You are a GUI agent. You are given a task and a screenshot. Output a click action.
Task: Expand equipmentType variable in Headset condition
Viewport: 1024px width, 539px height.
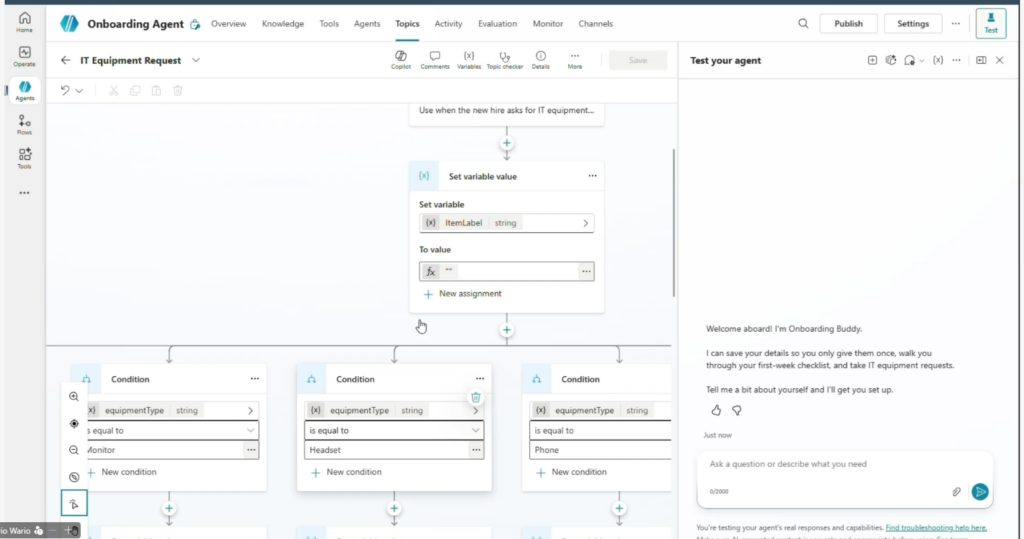pos(475,411)
